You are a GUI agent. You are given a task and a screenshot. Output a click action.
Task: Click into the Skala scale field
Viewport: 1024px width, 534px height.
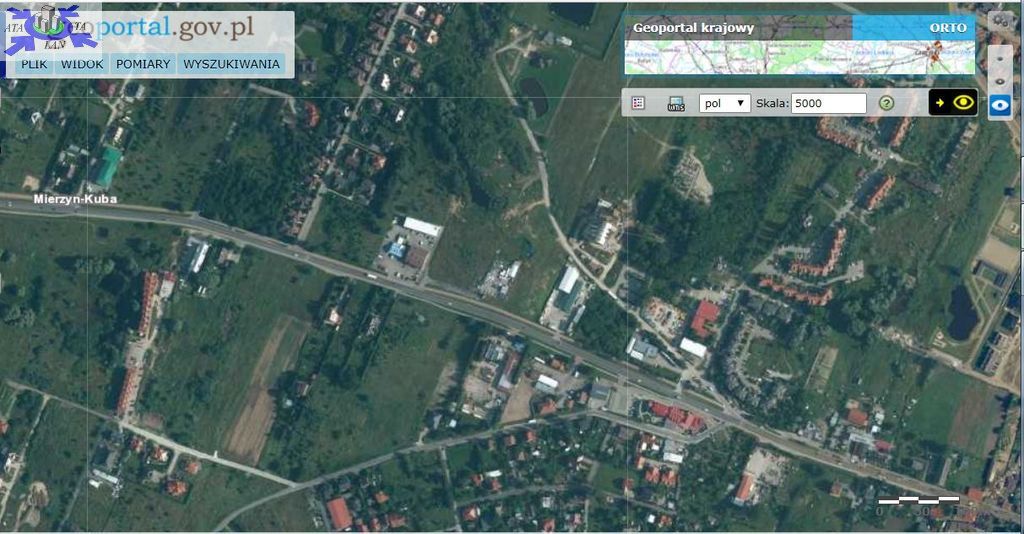pos(828,103)
